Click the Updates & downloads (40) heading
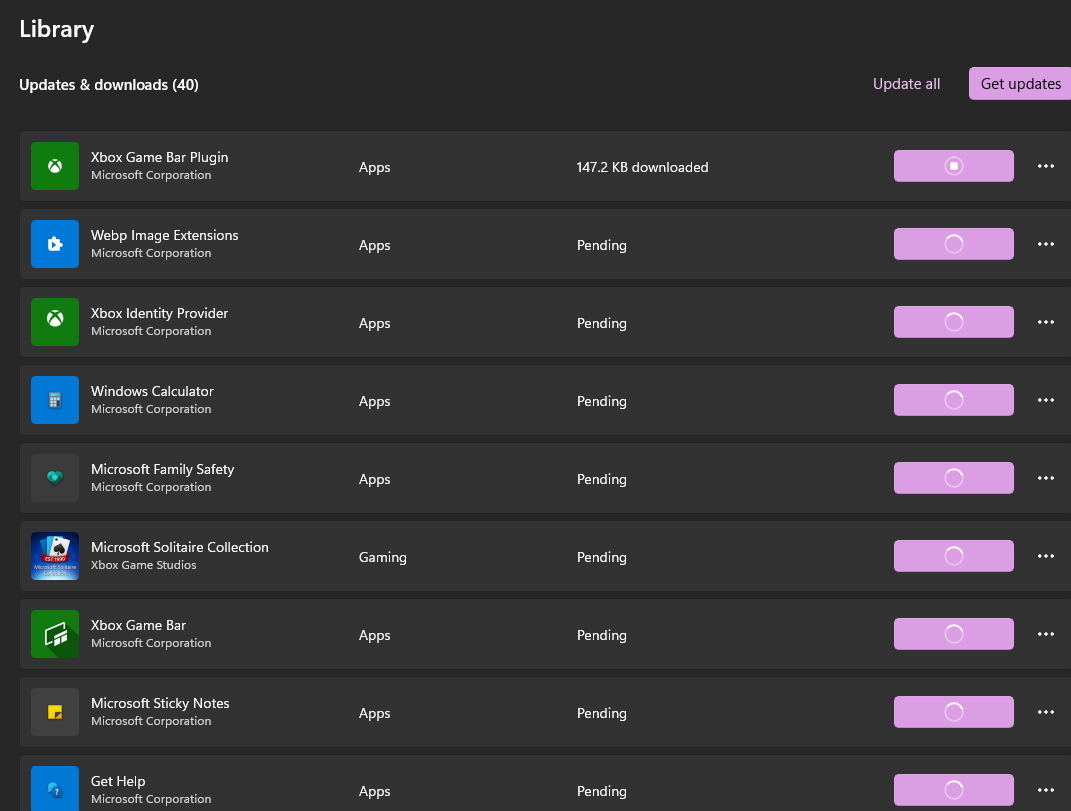Image resolution: width=1071 pixels, height=811 pixels. click(x=109, y=85)
